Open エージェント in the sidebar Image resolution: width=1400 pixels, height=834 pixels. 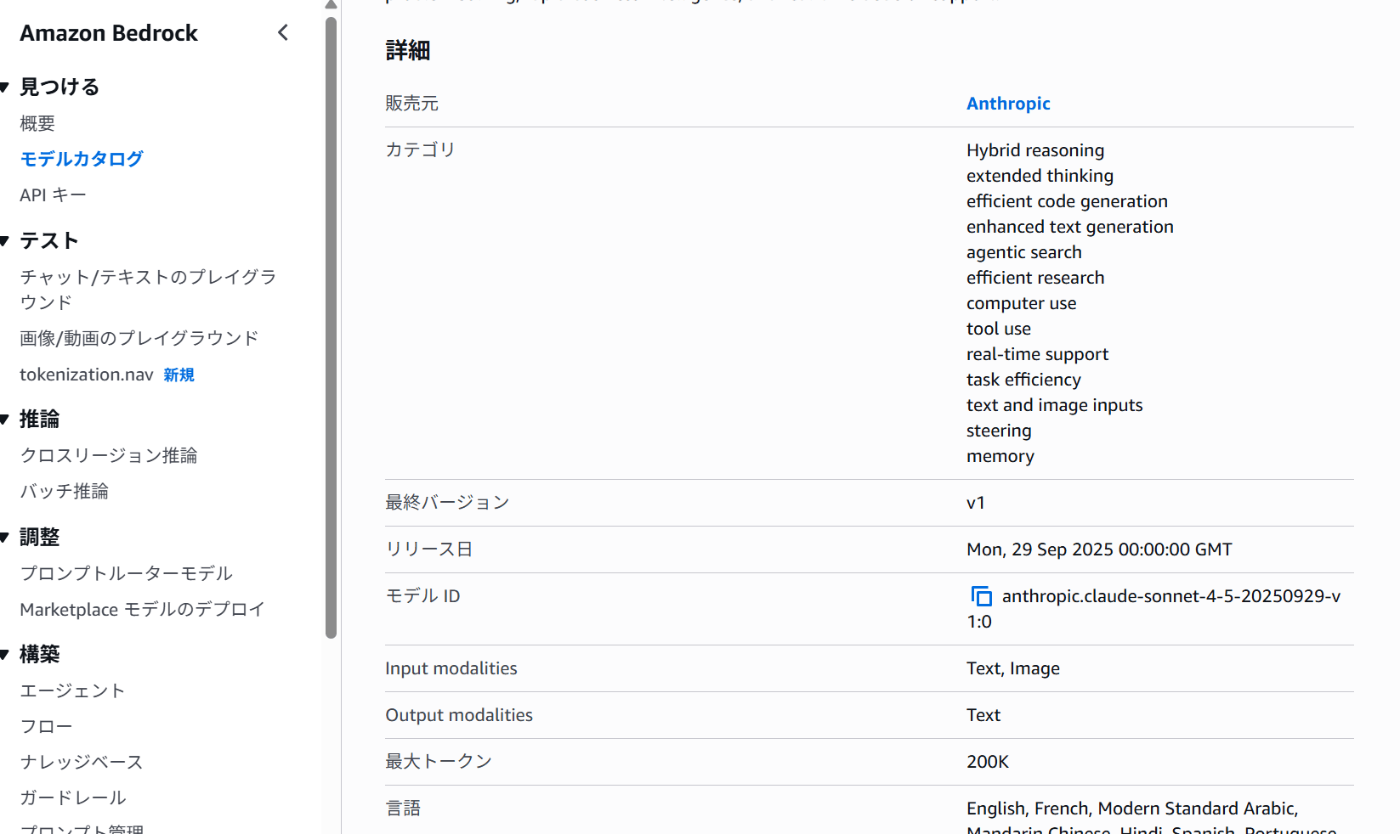coord(73,691)
